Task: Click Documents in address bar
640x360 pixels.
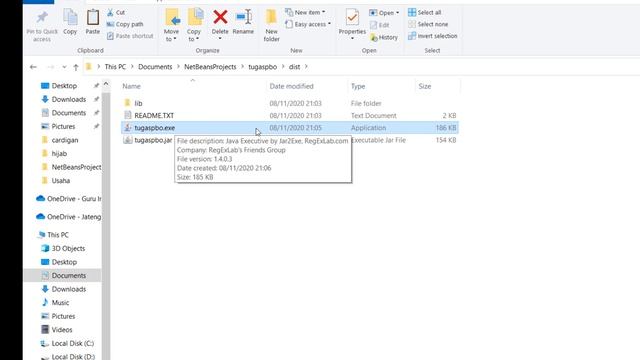Action: pyautogui.click(x=155, y=67)
